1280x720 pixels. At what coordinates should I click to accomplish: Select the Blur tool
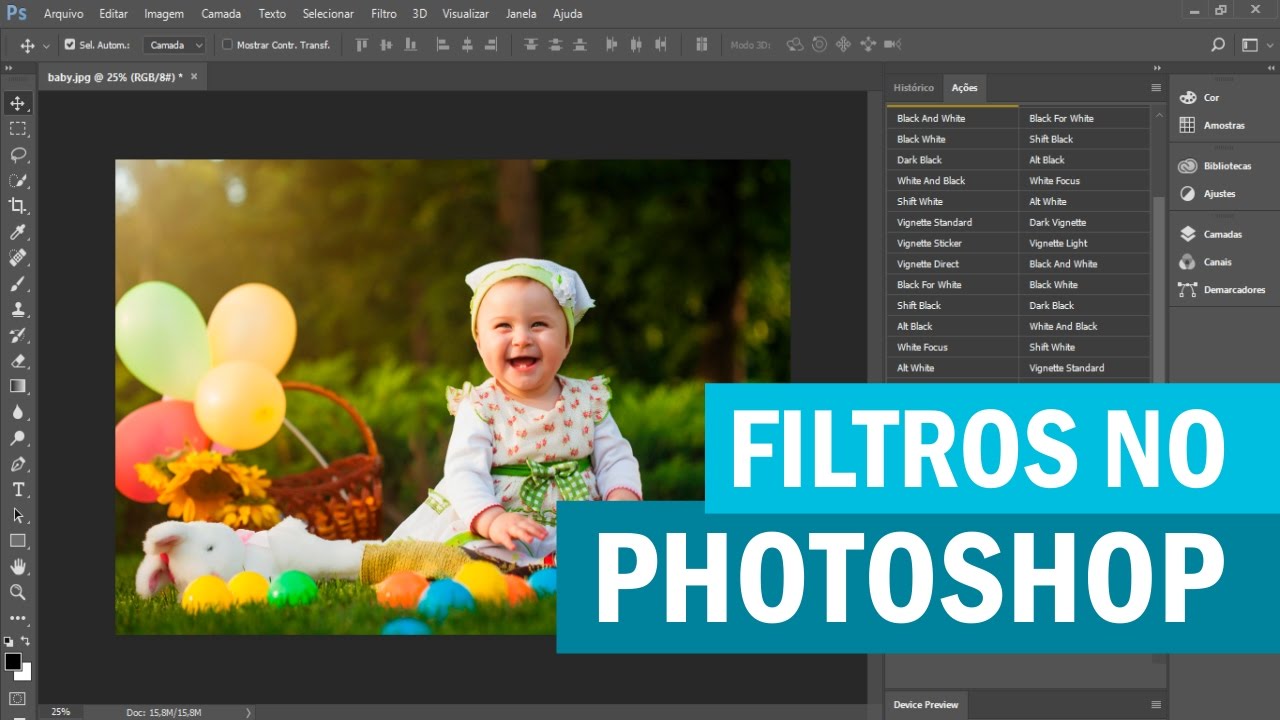click(x=18, y=412)
